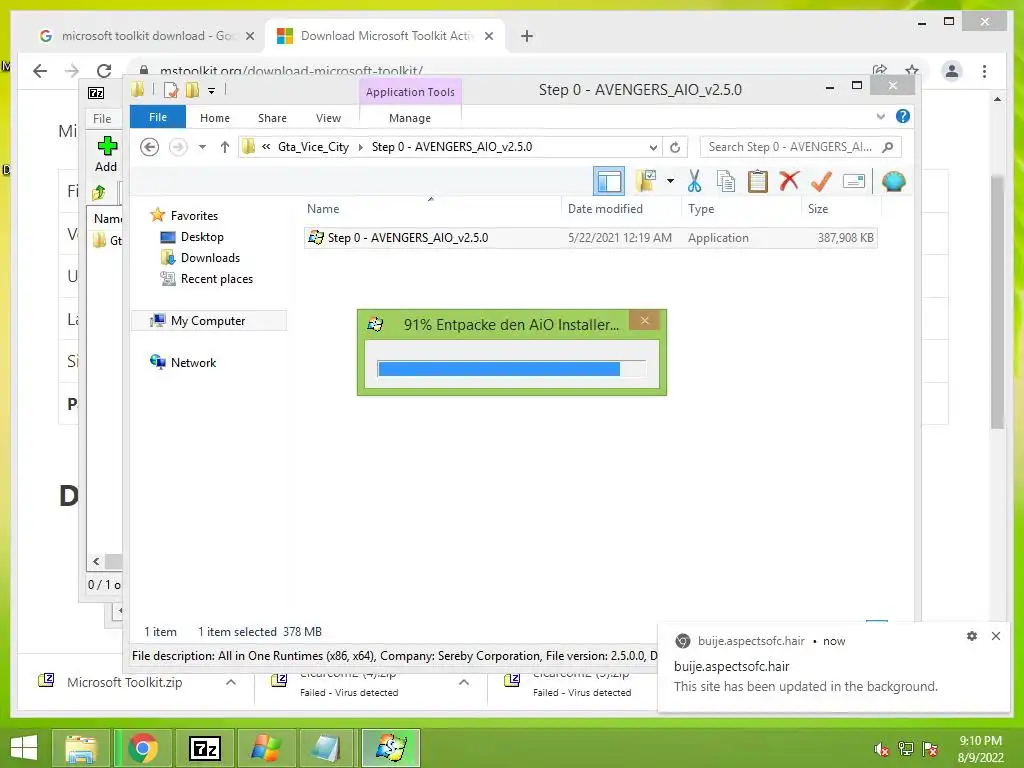
Task: Open the folder options dropdown arrow
Action: click(670, 181)
